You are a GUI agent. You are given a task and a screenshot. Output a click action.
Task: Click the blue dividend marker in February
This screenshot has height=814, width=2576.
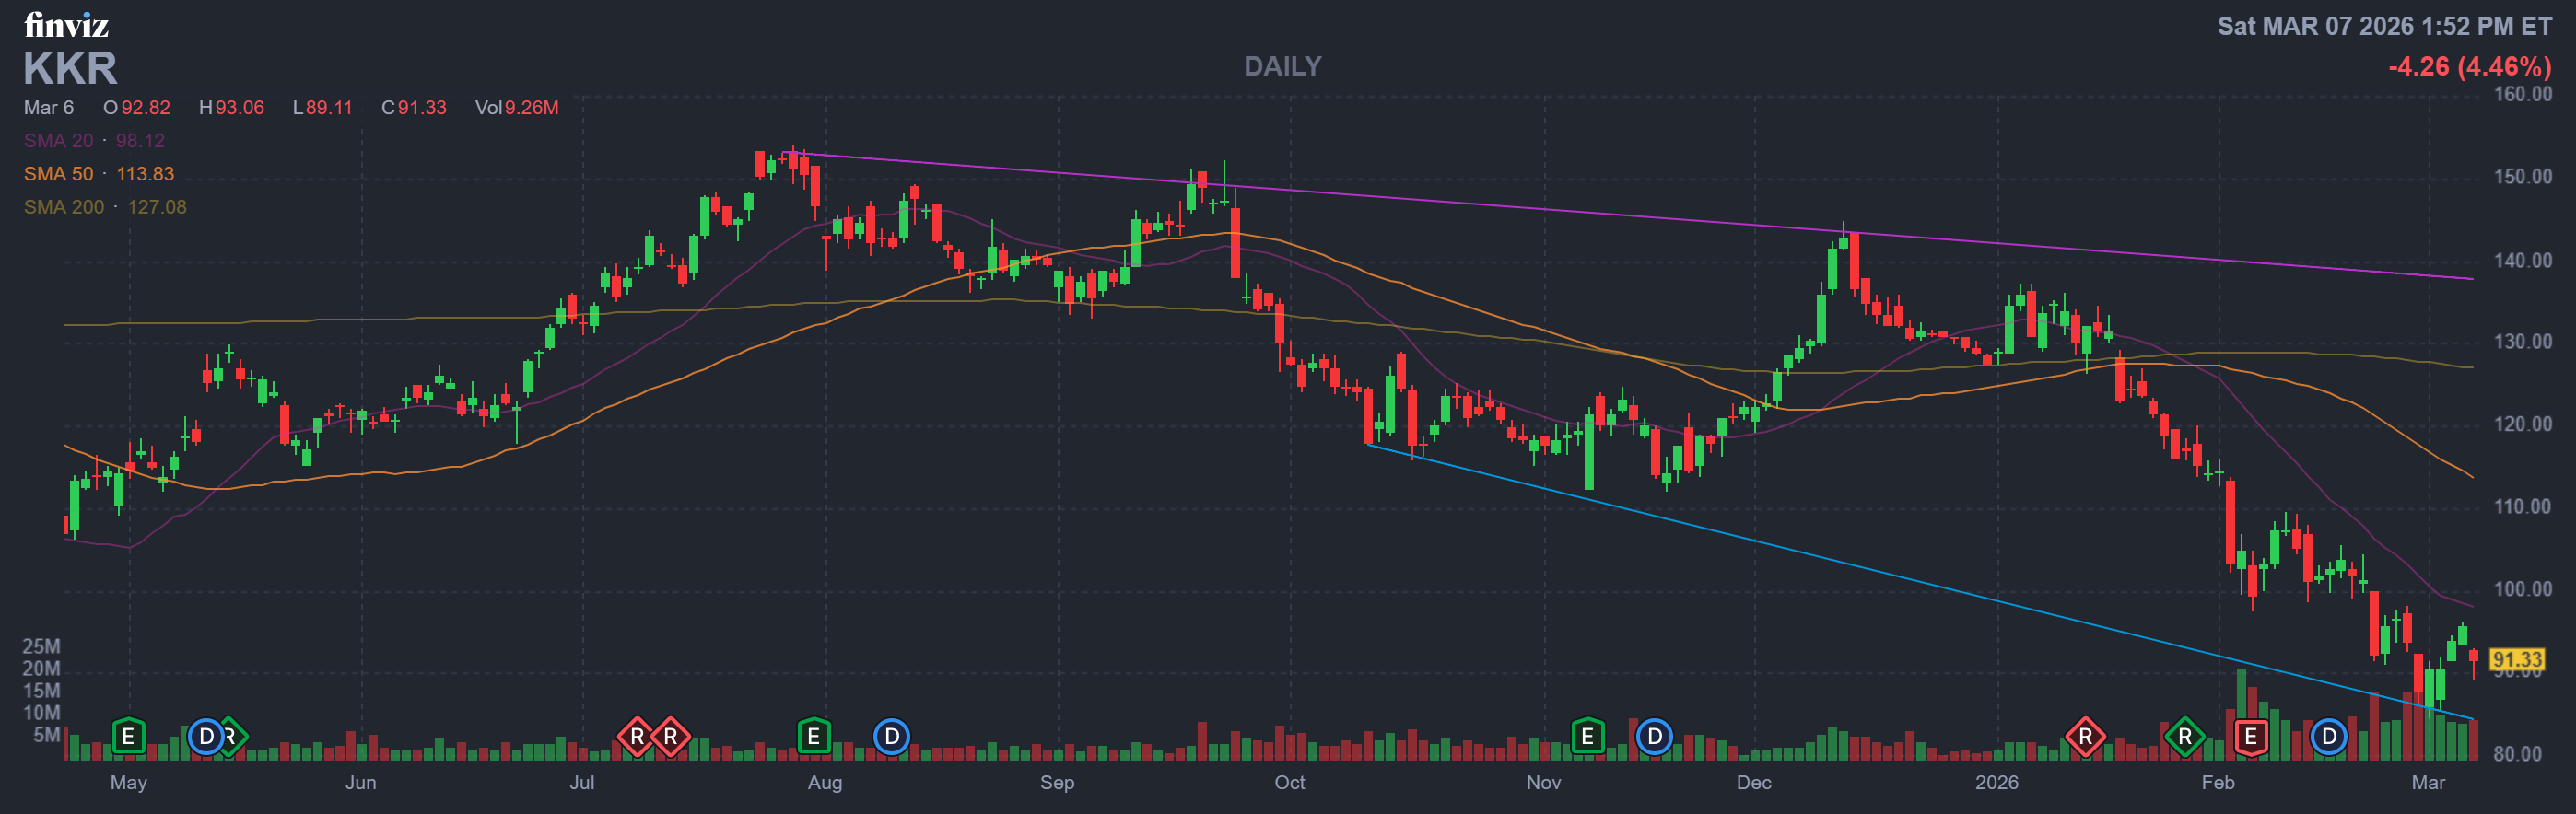[x=2328, y=737]
